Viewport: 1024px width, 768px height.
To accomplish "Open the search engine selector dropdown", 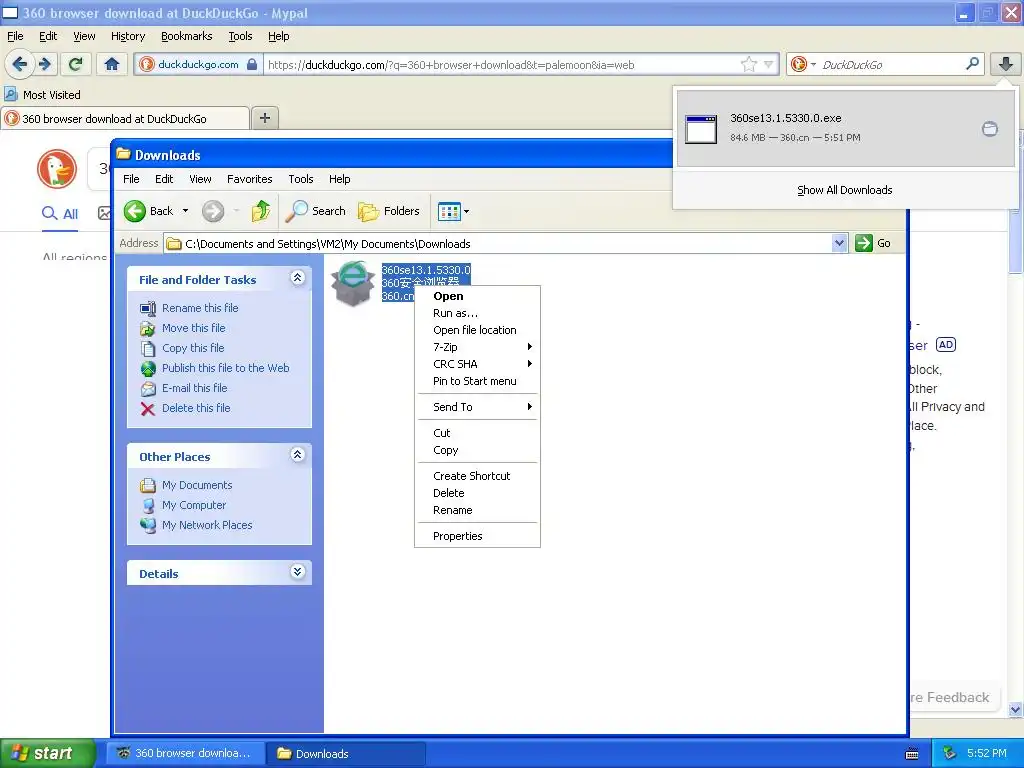I will (x=813, y=64).
